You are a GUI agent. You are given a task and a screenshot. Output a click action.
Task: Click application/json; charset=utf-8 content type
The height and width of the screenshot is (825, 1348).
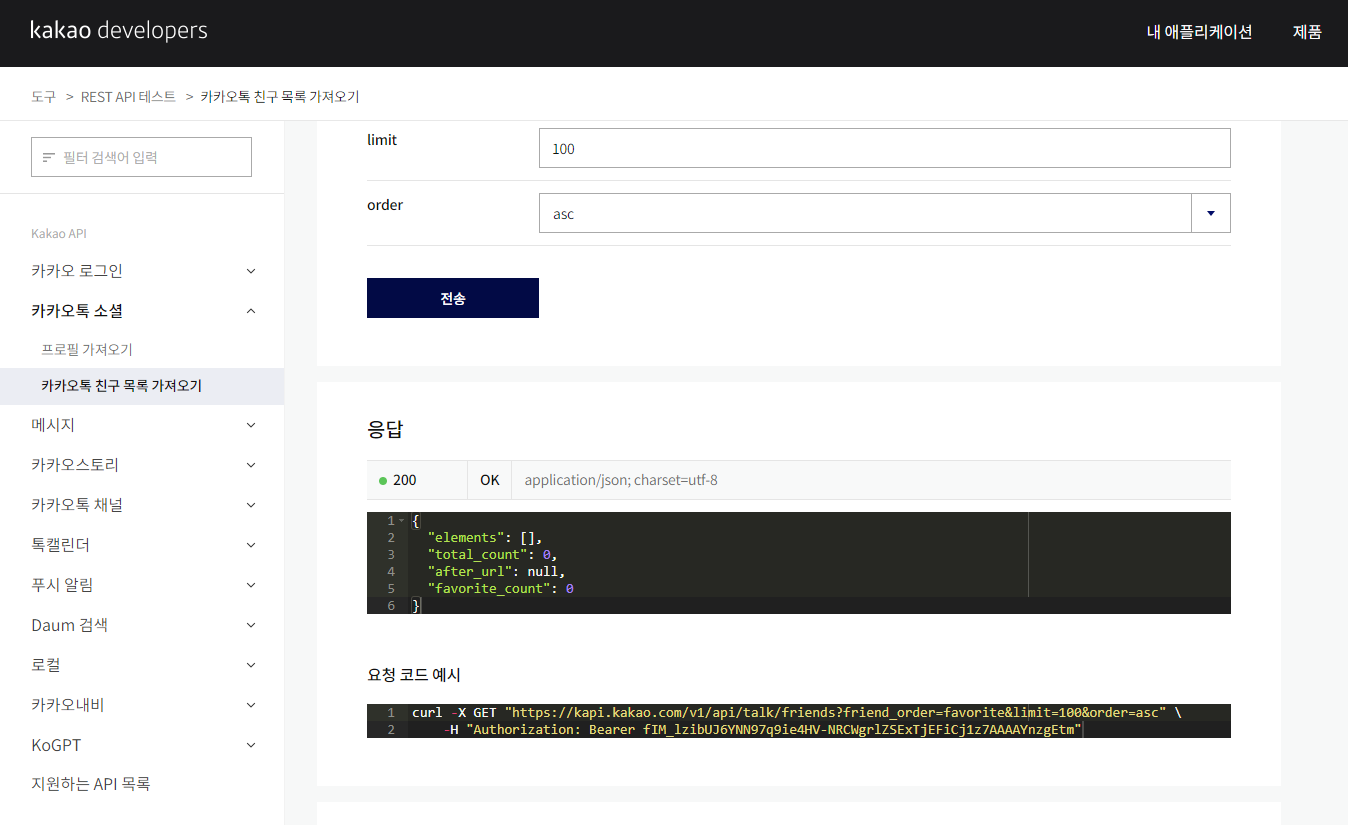pos(621,480)
